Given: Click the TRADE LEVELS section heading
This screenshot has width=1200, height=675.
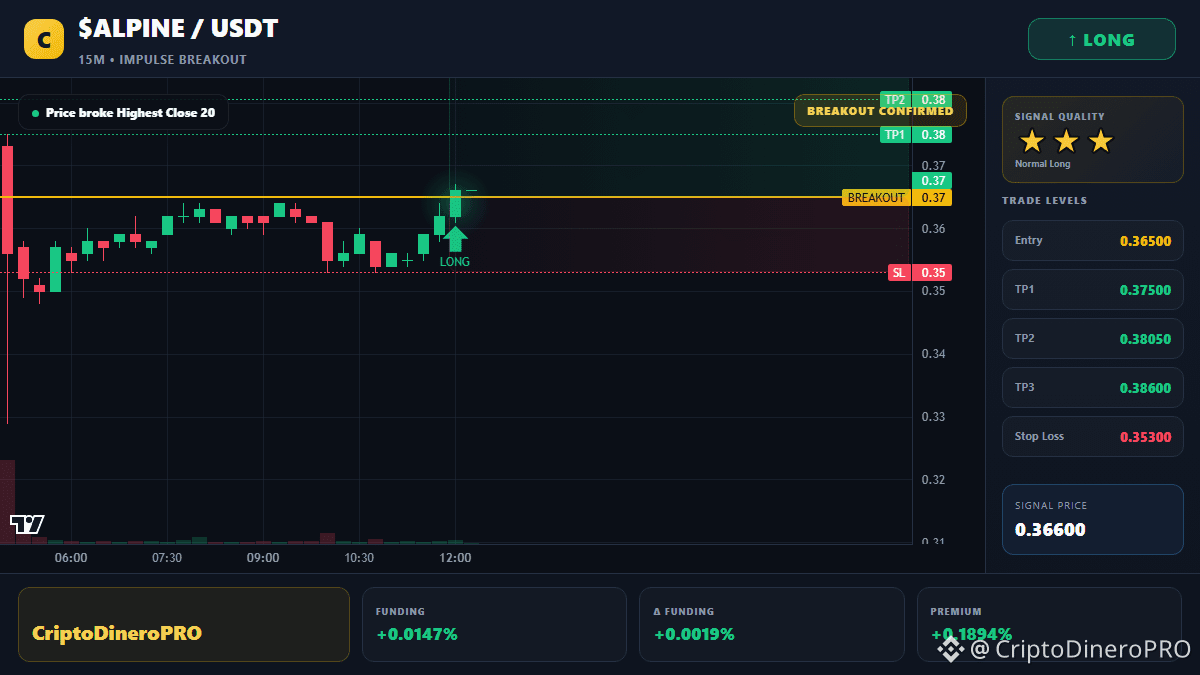Looking at the screenshot, I should [x=1044, y=201].
